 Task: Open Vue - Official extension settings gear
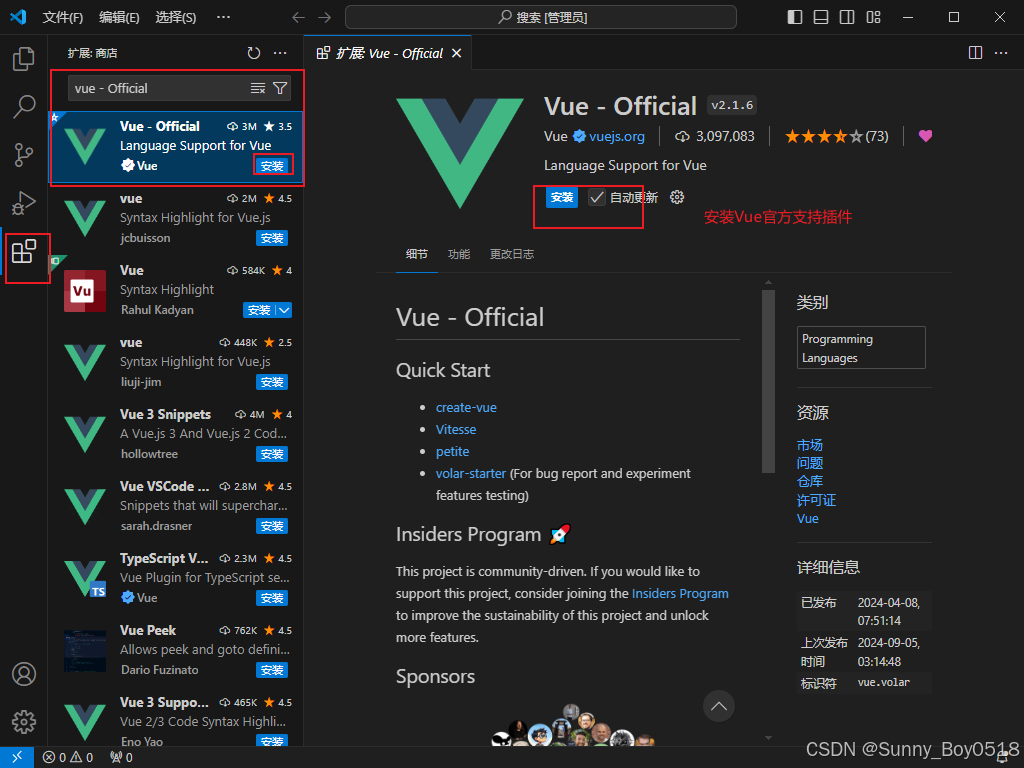pyautogui.click(x=677, y=197)
